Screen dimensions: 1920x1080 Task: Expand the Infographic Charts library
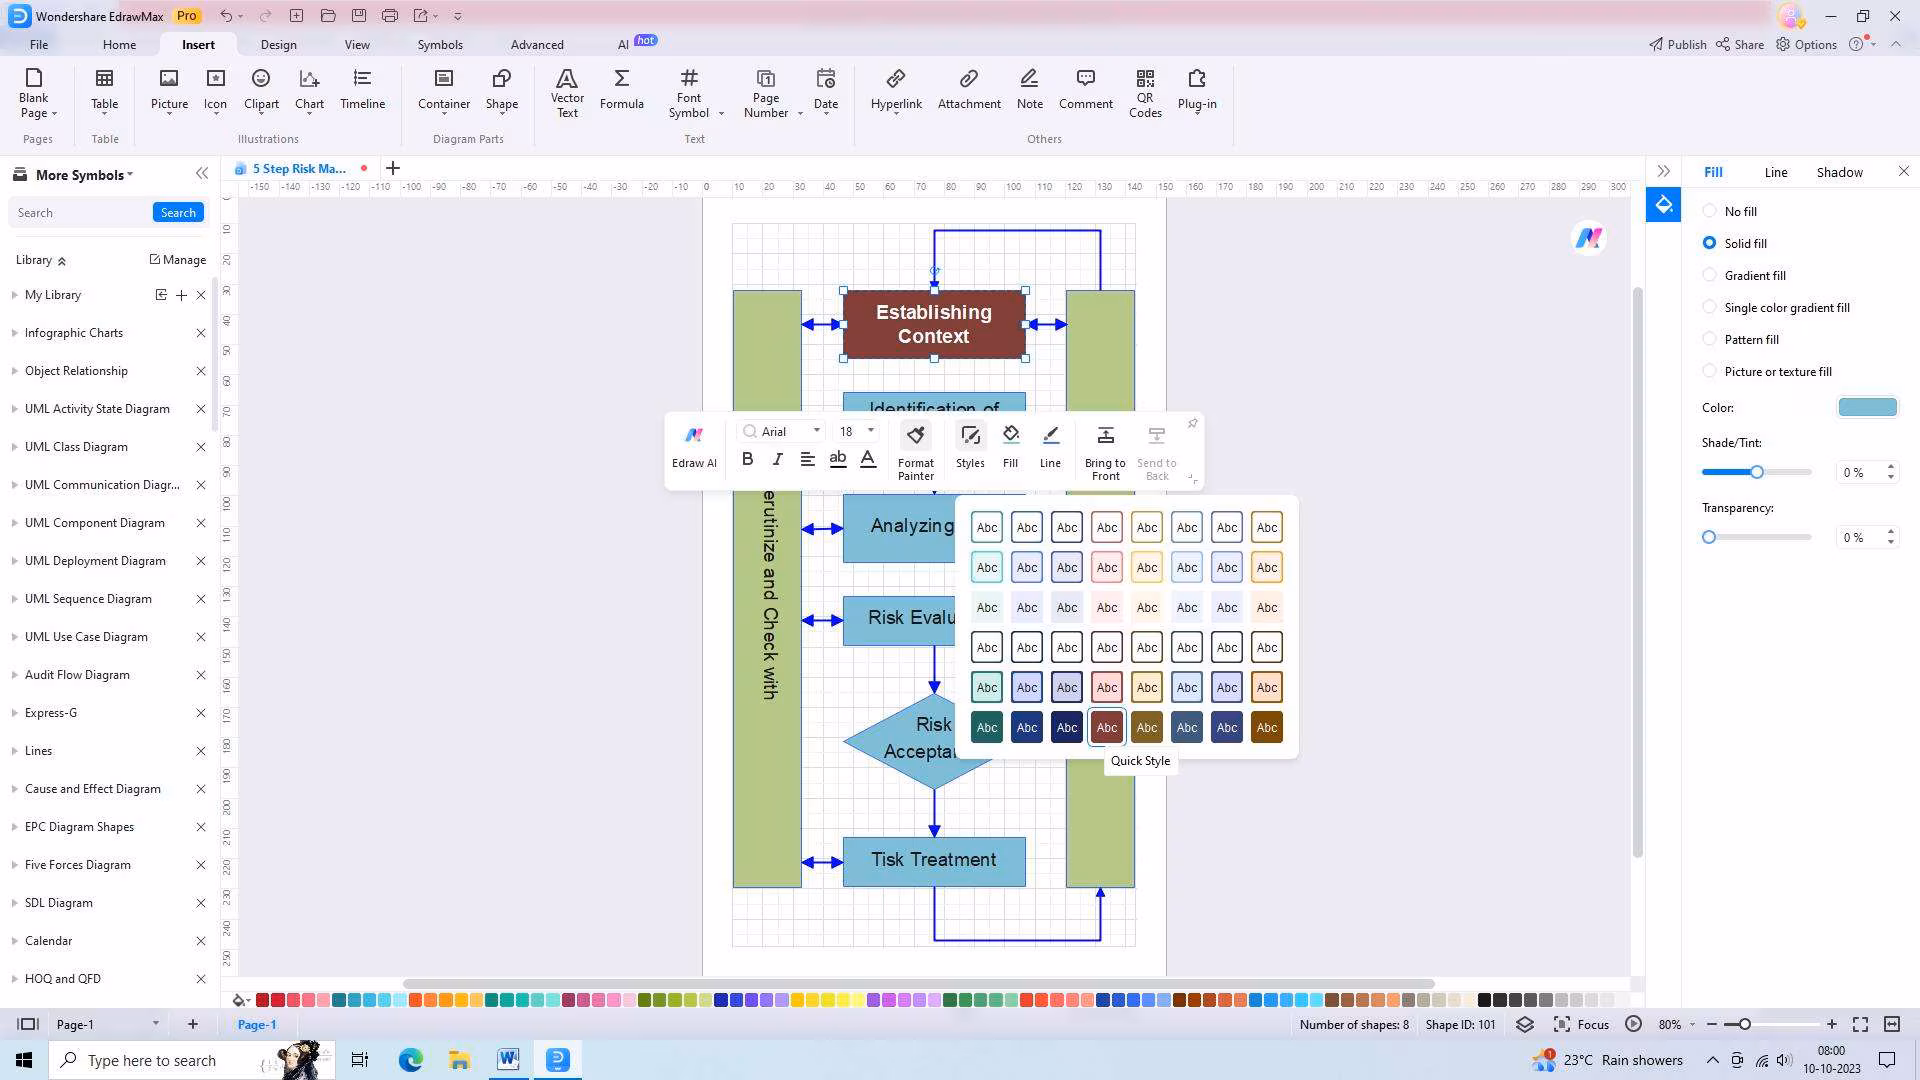74,333
